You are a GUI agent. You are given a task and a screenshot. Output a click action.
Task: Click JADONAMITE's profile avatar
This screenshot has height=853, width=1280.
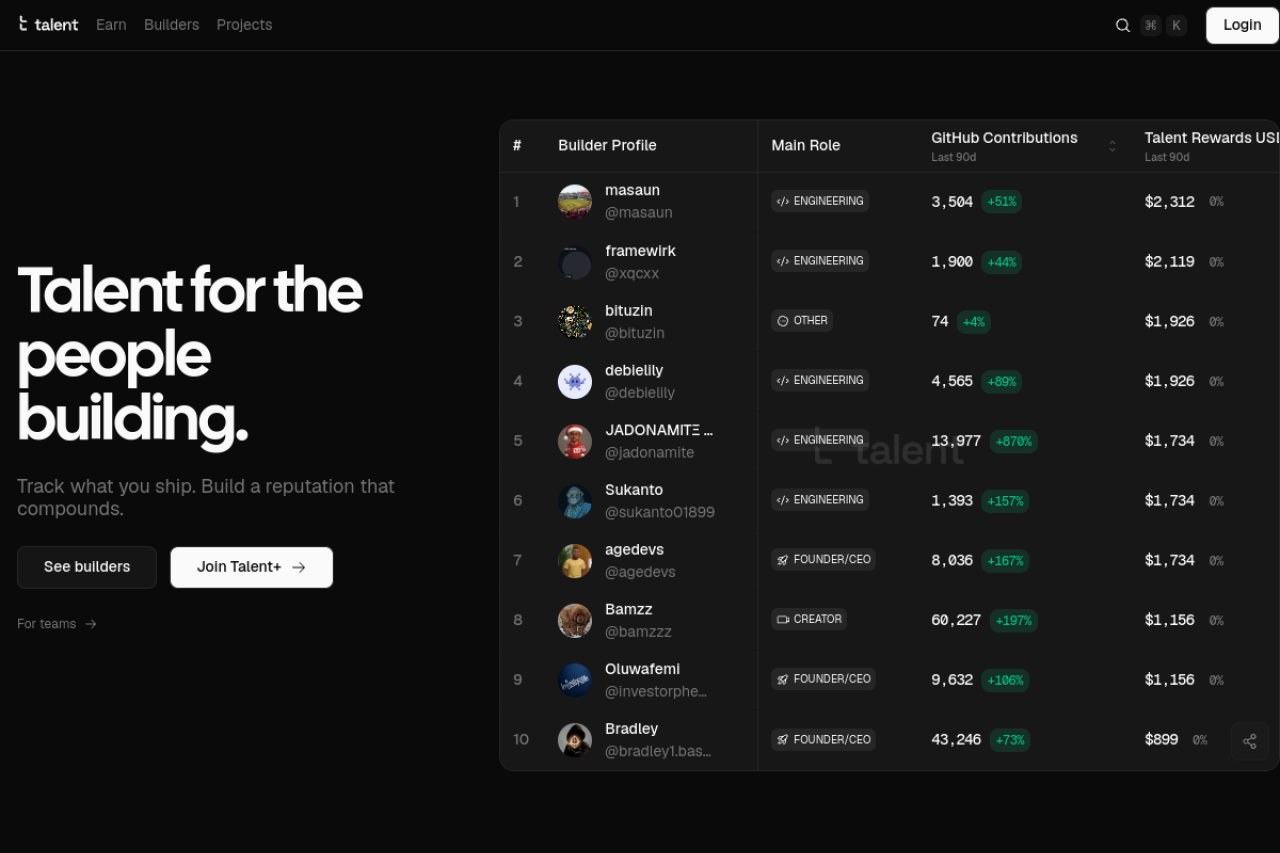tap(575, 441)
